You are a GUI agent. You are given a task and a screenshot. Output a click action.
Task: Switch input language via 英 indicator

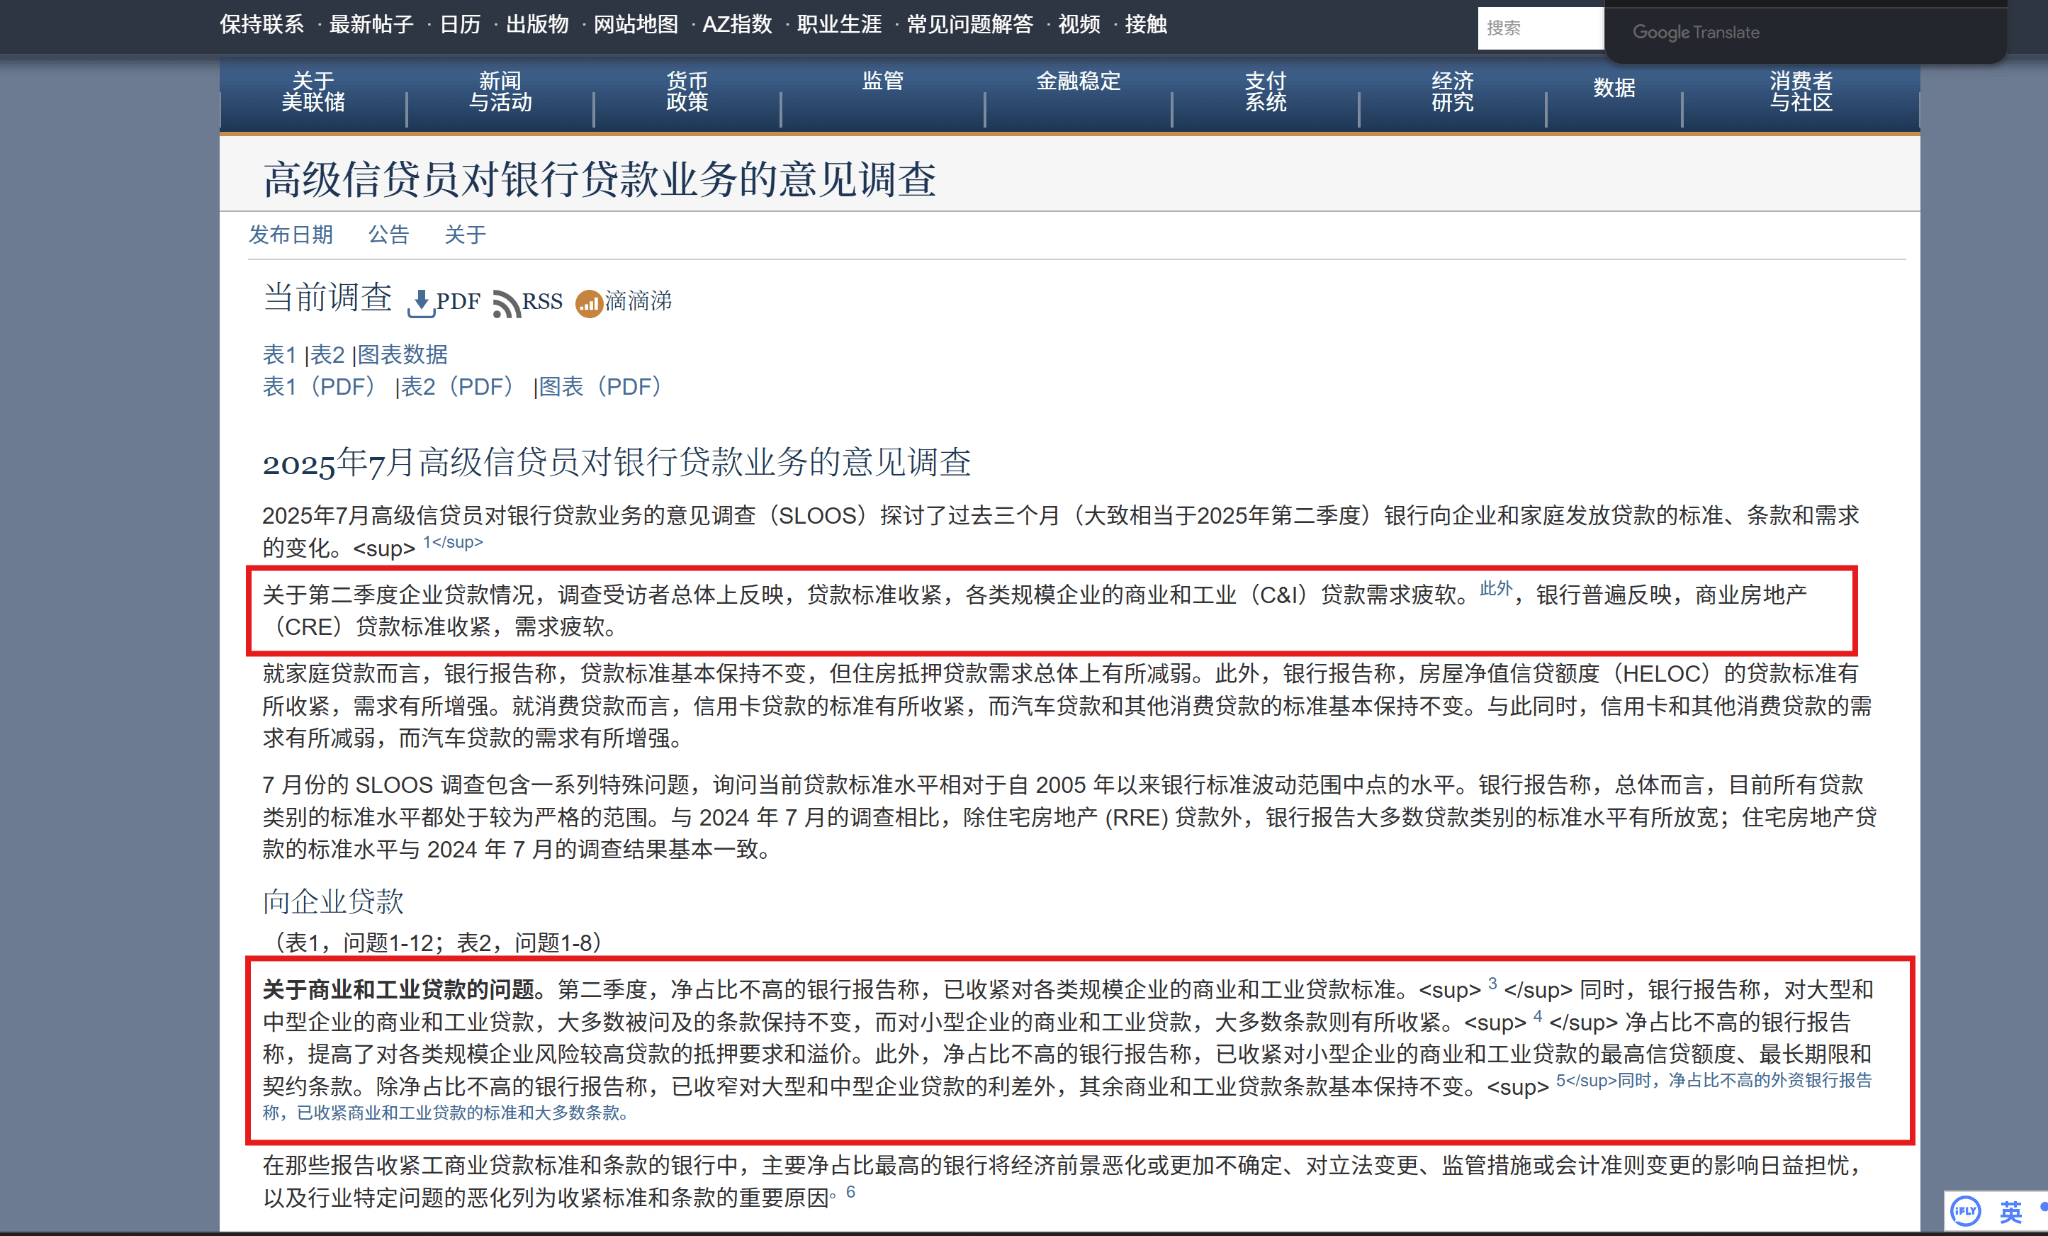(2010, 1211)
